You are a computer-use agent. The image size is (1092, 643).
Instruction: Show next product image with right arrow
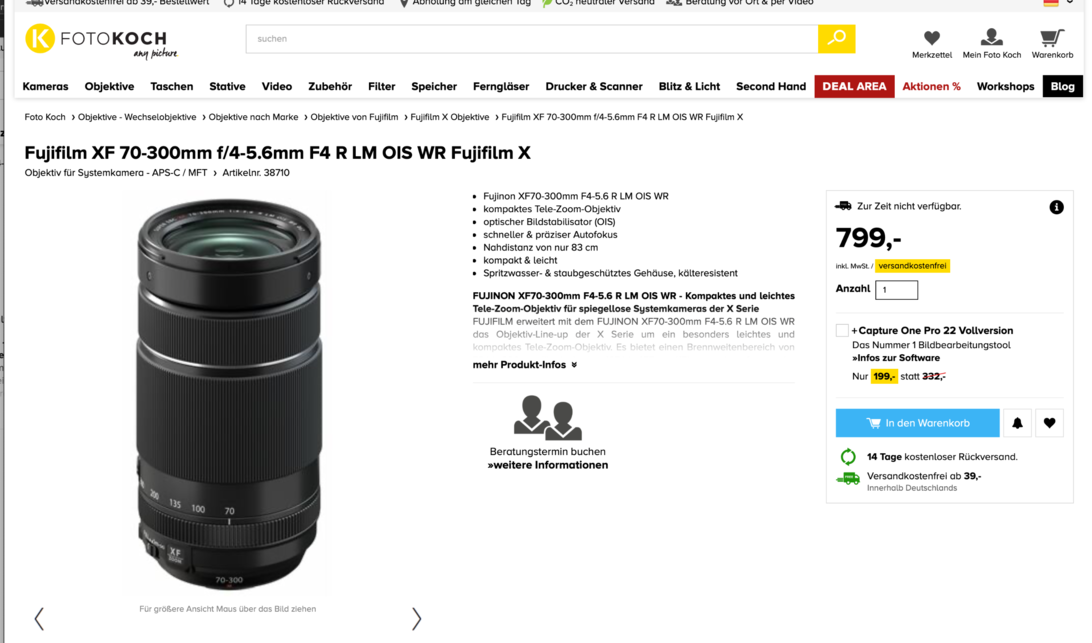(x=416, y=619)
